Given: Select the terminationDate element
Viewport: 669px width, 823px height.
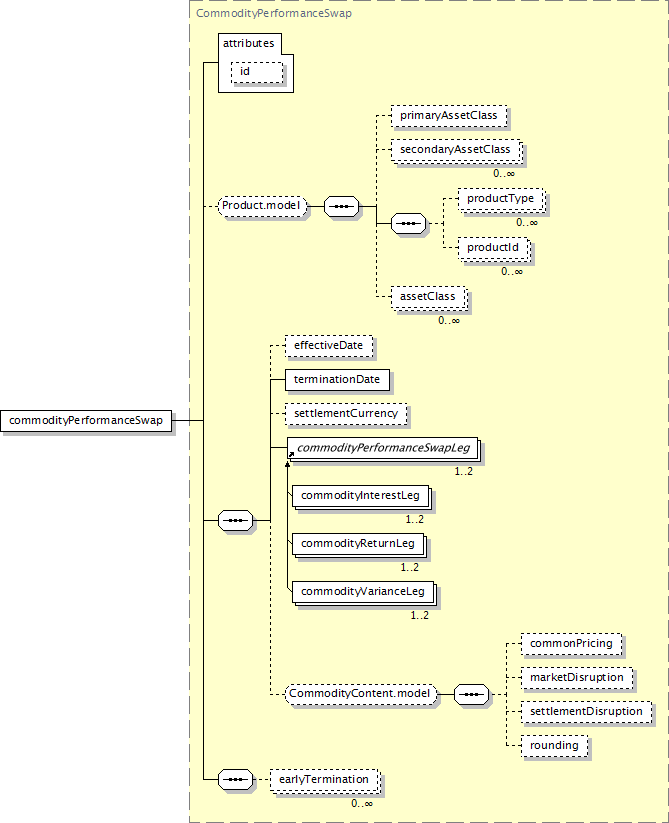Looking at the screenshot, I should point(337,380).
